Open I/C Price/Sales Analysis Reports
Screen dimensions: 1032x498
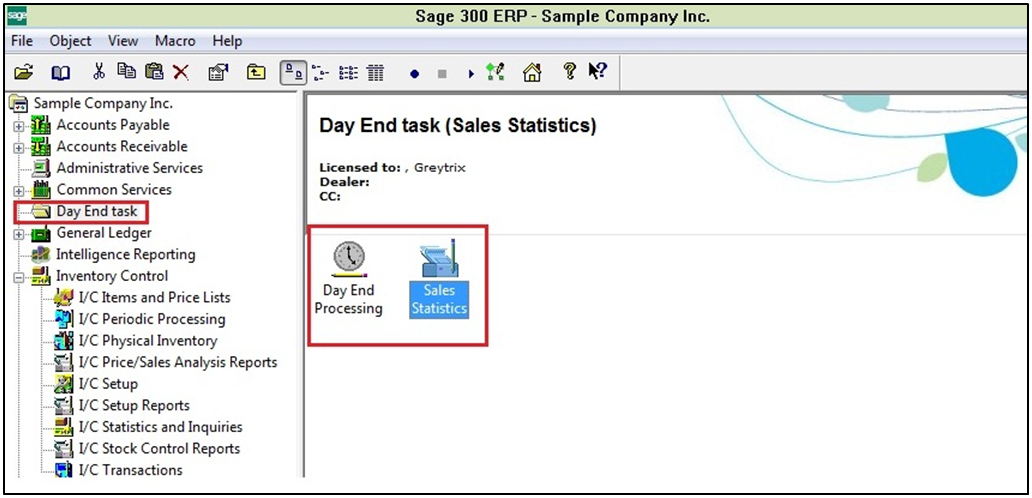[x=178, y=362]
